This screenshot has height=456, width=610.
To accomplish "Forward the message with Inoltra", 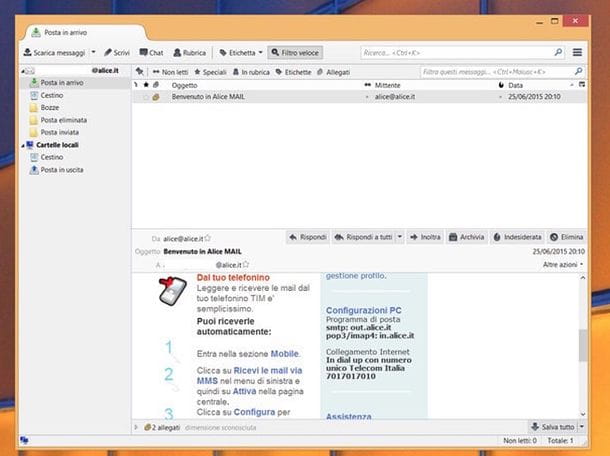I will click(426, 237).
